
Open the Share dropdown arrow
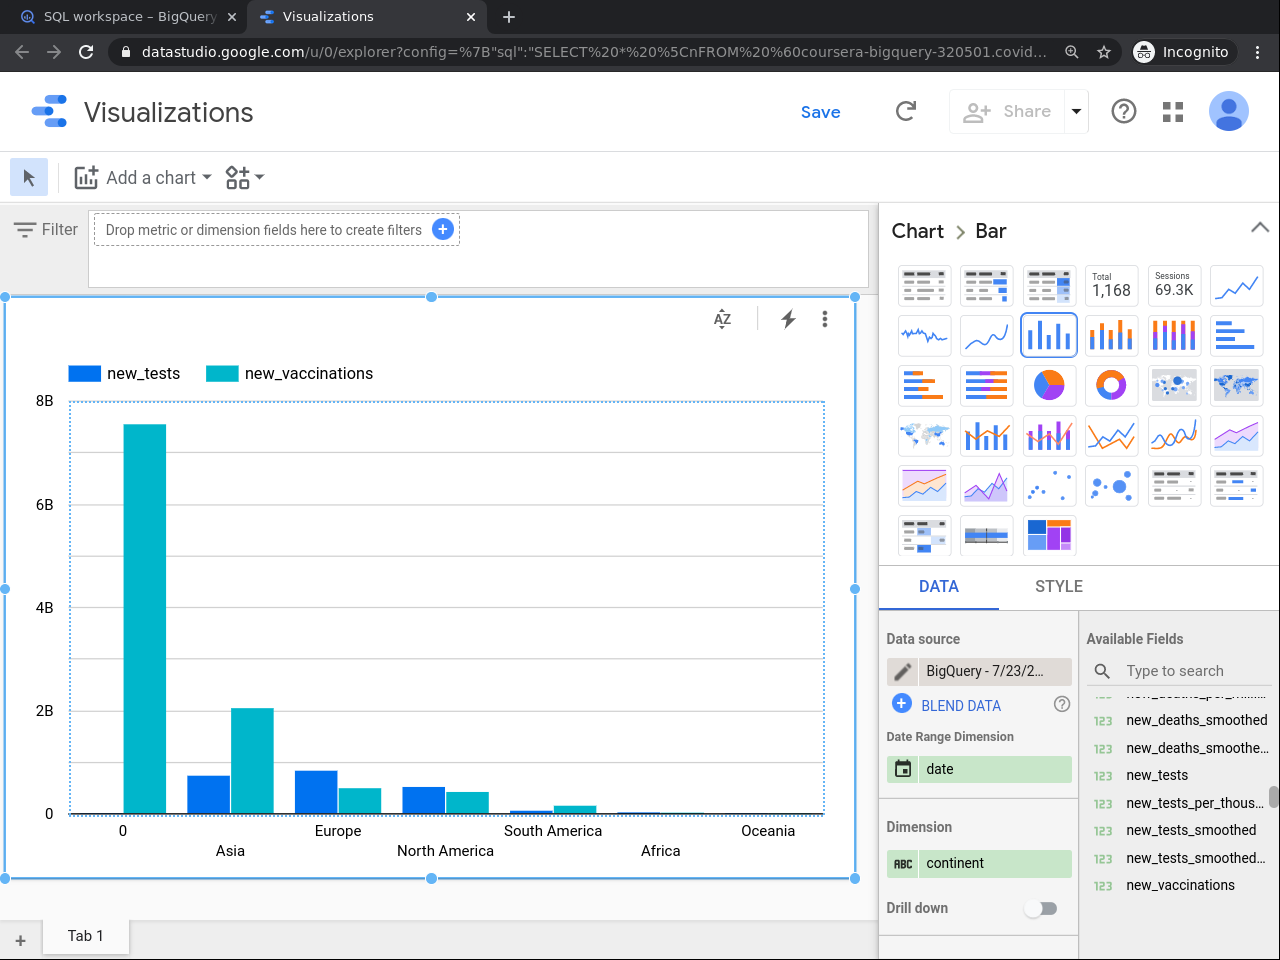(x=1076, y=112)
